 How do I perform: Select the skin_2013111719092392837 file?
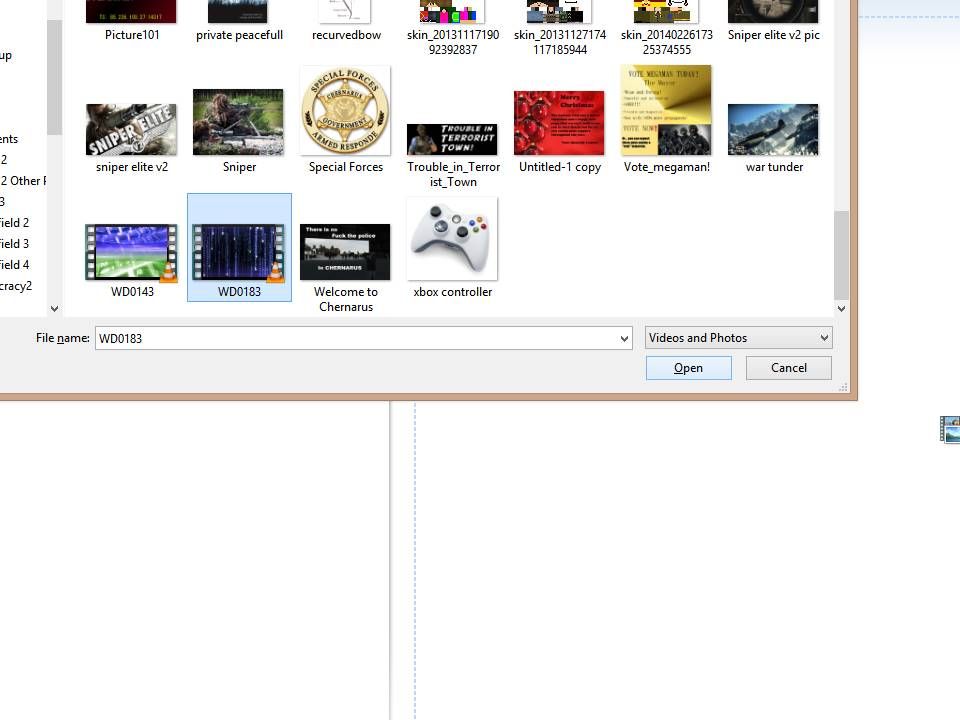click(452, 28)
